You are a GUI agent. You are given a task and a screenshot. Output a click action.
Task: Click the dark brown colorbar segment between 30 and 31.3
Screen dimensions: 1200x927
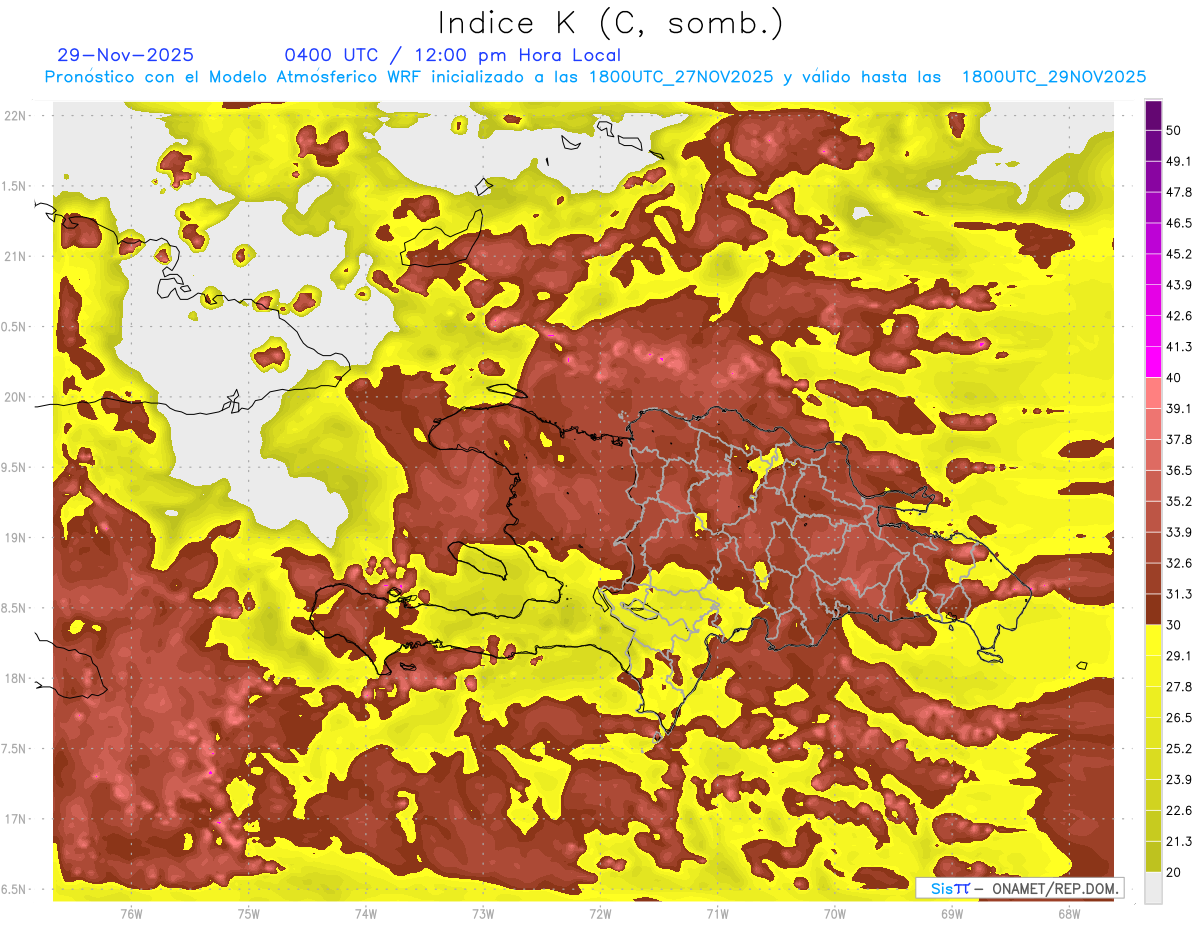(1153, 609)
